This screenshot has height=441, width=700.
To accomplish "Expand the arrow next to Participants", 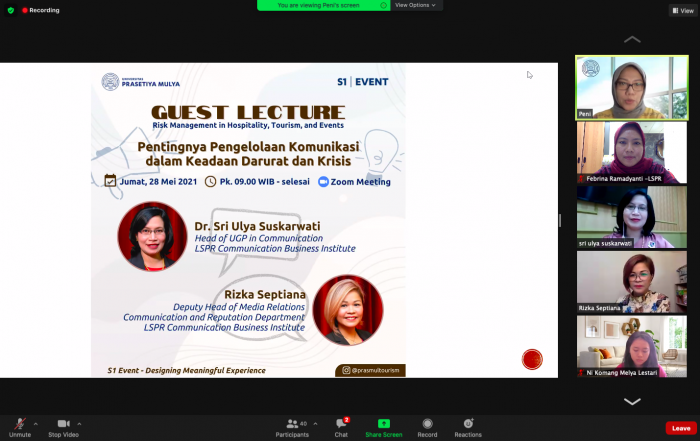I will tap(315, 424).
